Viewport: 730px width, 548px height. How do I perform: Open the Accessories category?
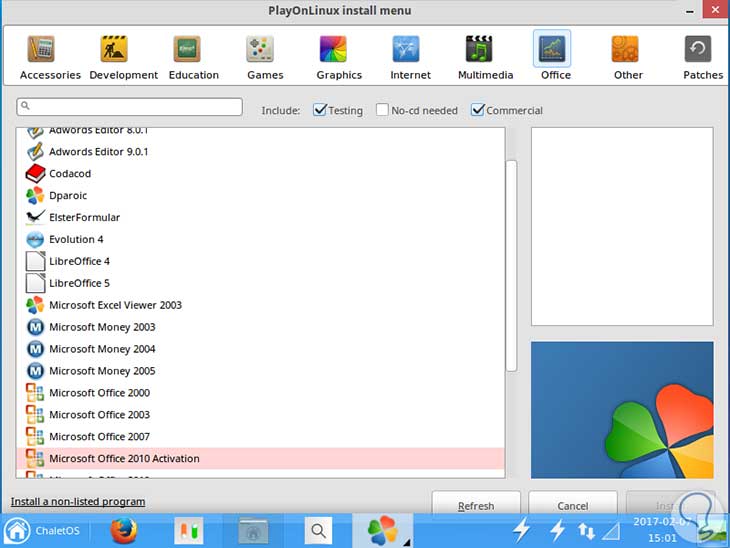click(50, 58)
